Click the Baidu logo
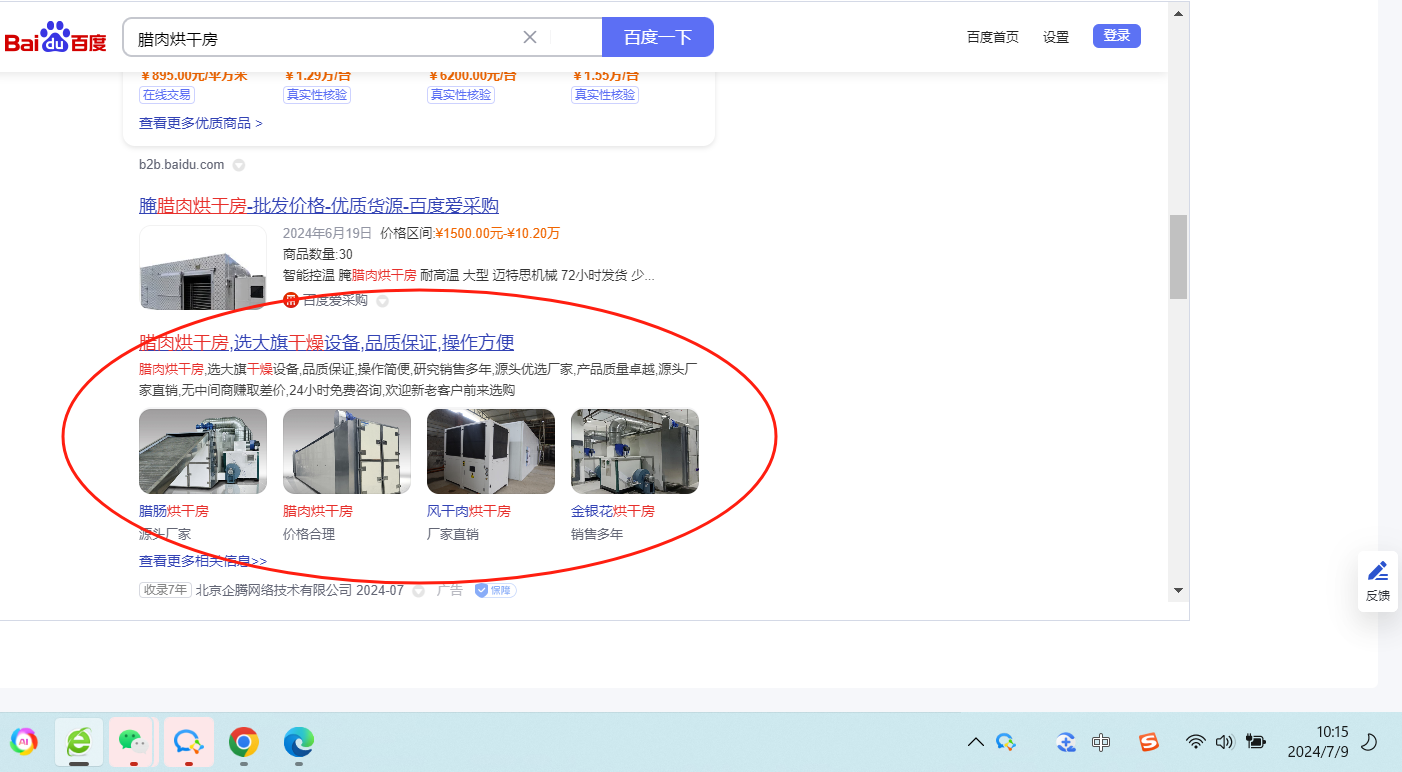This screenshot has width=1402, height=772. tap(56, 38)
